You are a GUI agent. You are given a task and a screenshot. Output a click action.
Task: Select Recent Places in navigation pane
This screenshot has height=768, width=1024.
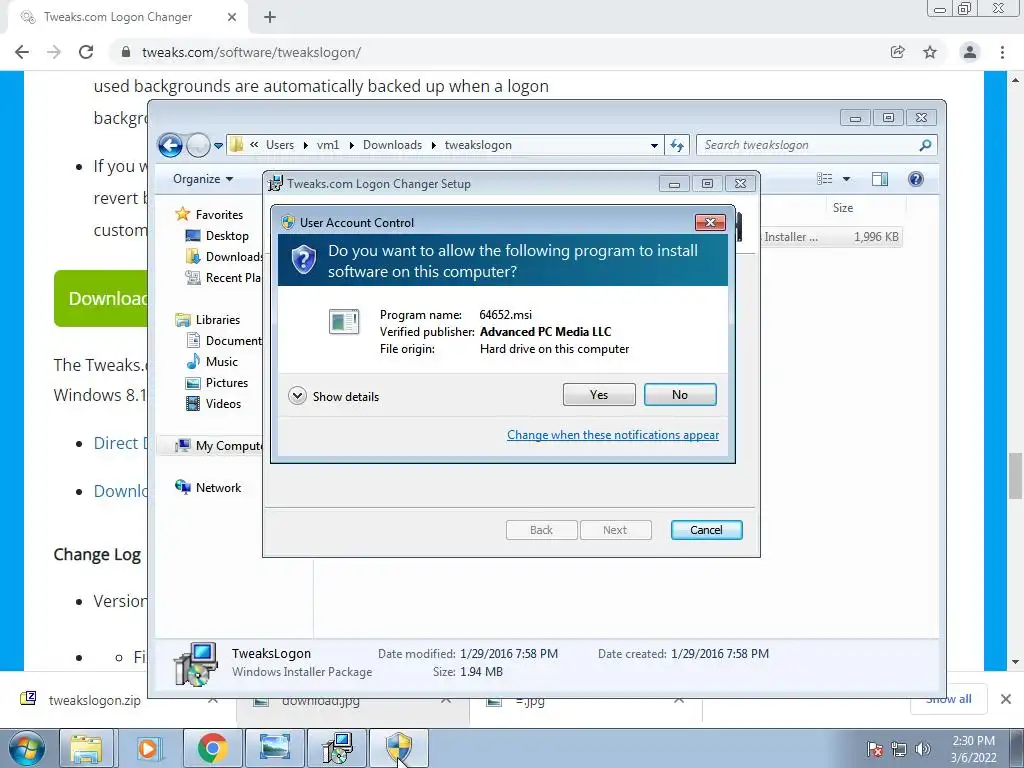tap(224, 278)
